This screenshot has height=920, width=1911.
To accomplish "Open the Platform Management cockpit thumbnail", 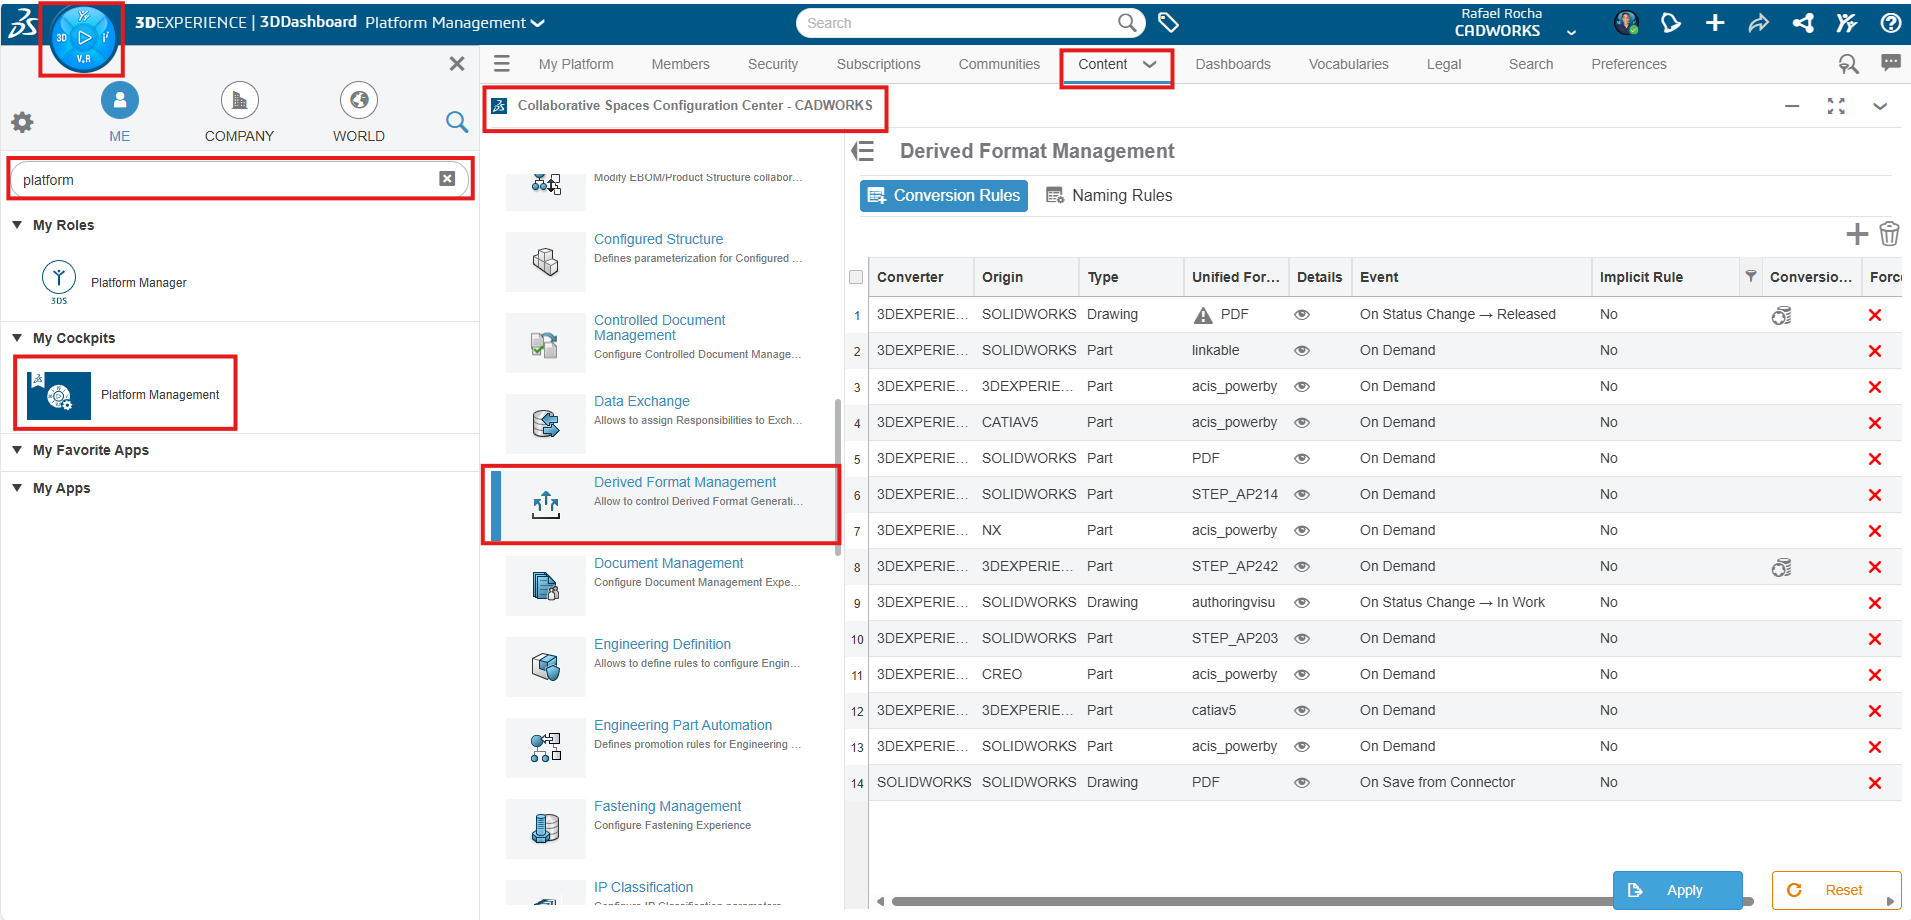I will tap(59, 395).
